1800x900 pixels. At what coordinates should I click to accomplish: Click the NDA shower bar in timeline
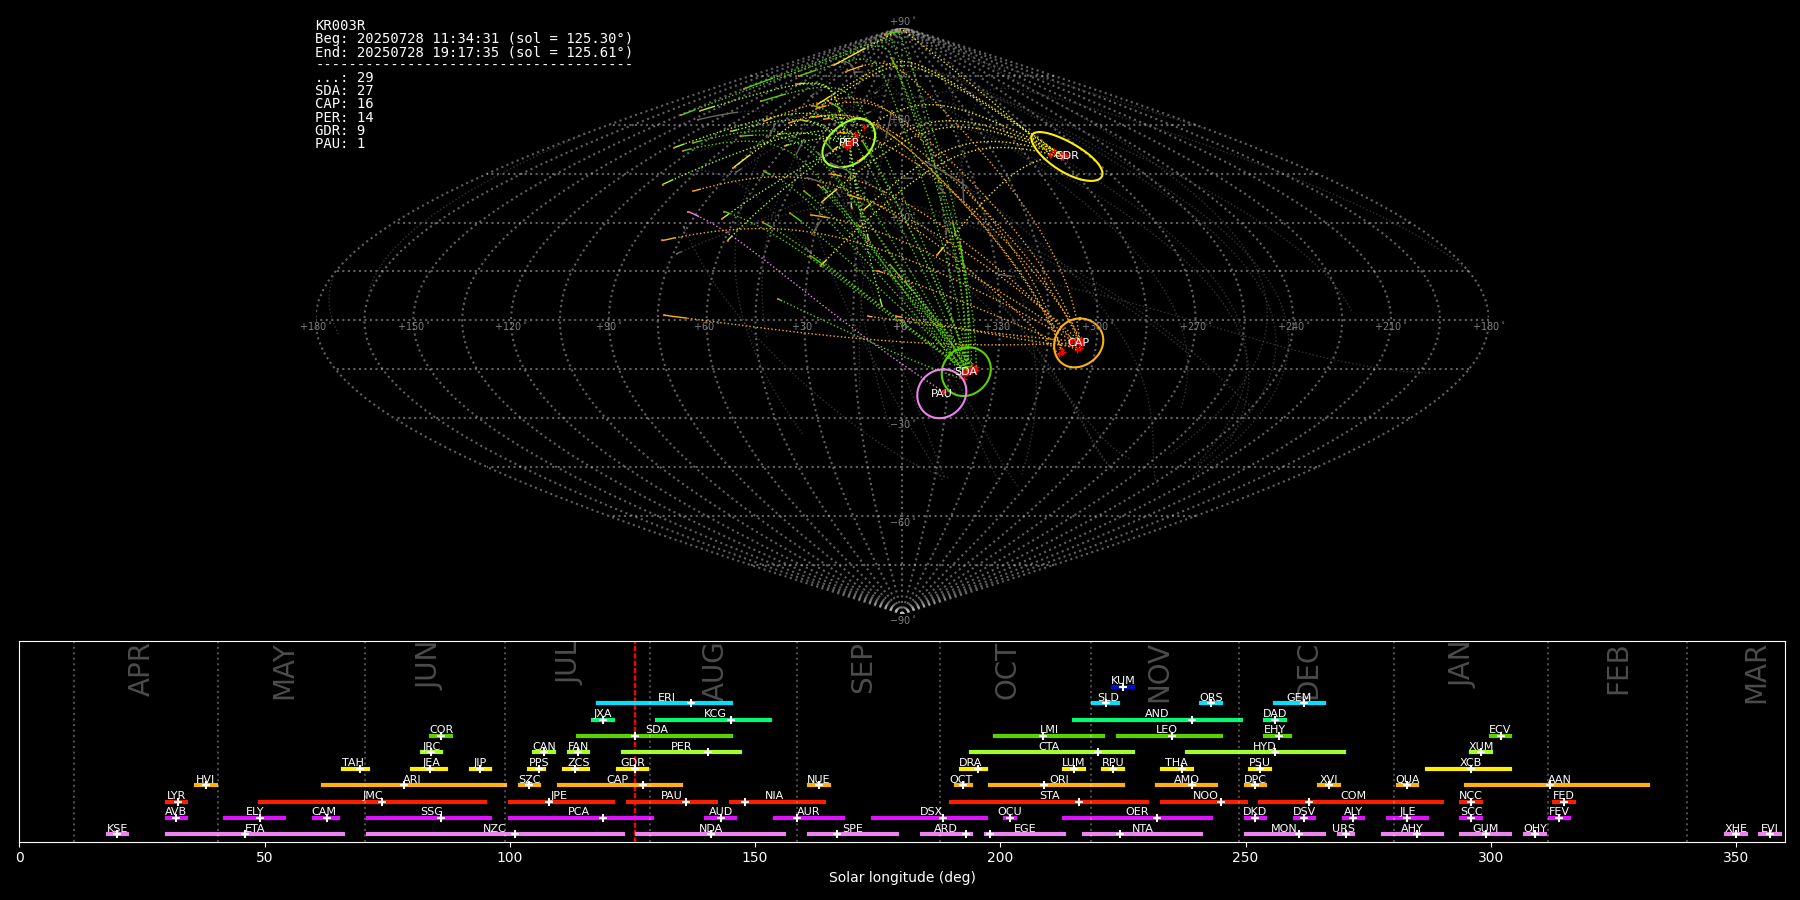[x=710, y=834]
